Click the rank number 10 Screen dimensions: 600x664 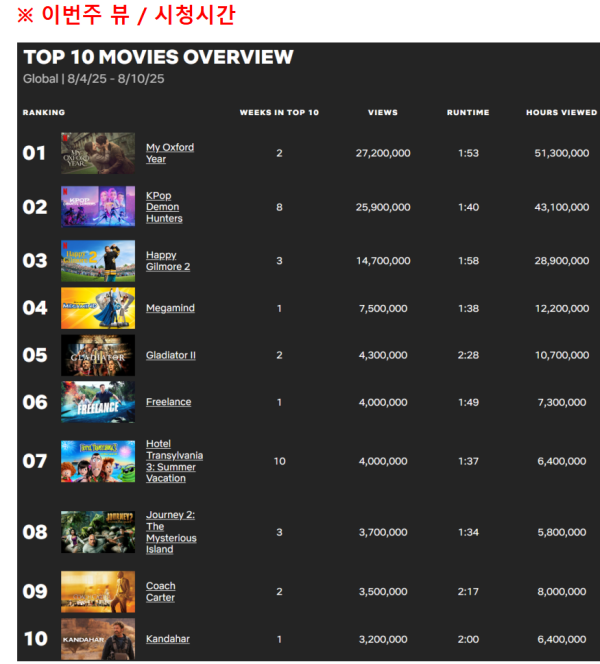(36, 639)
